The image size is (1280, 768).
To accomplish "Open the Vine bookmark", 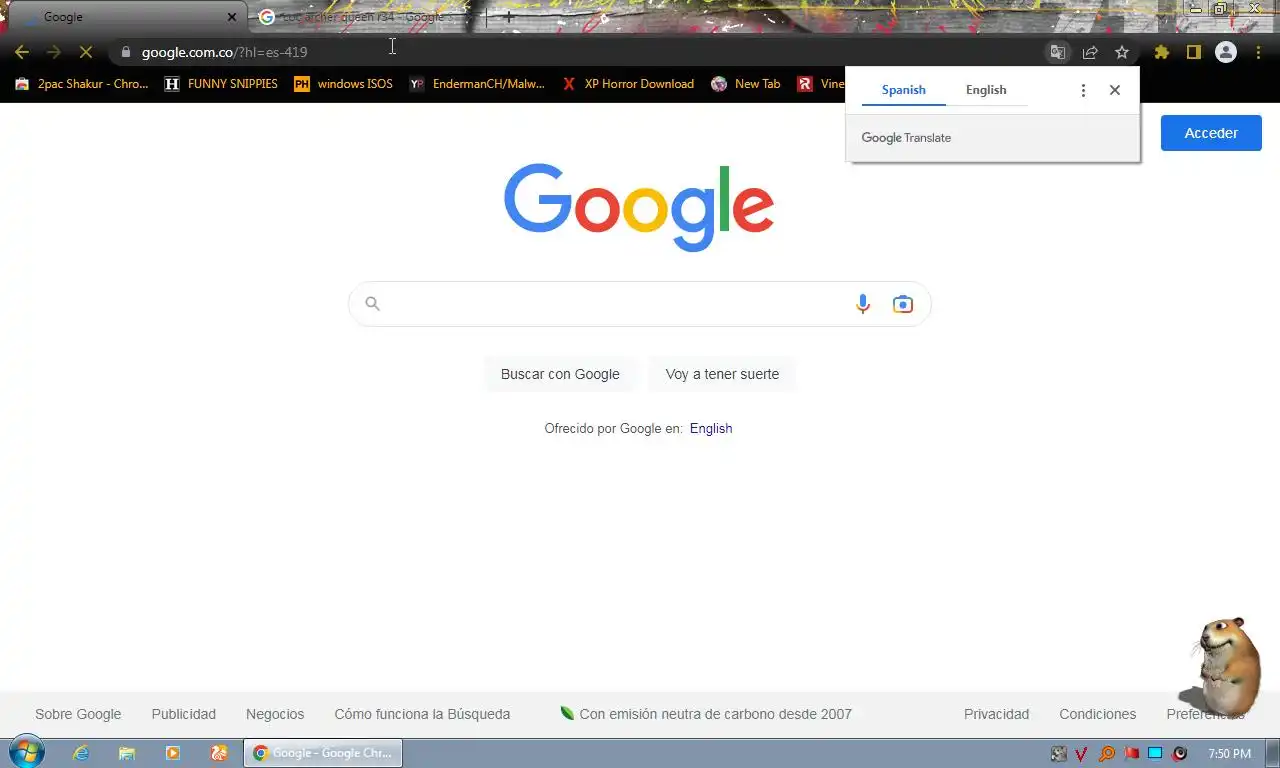I will pos(820,84).
